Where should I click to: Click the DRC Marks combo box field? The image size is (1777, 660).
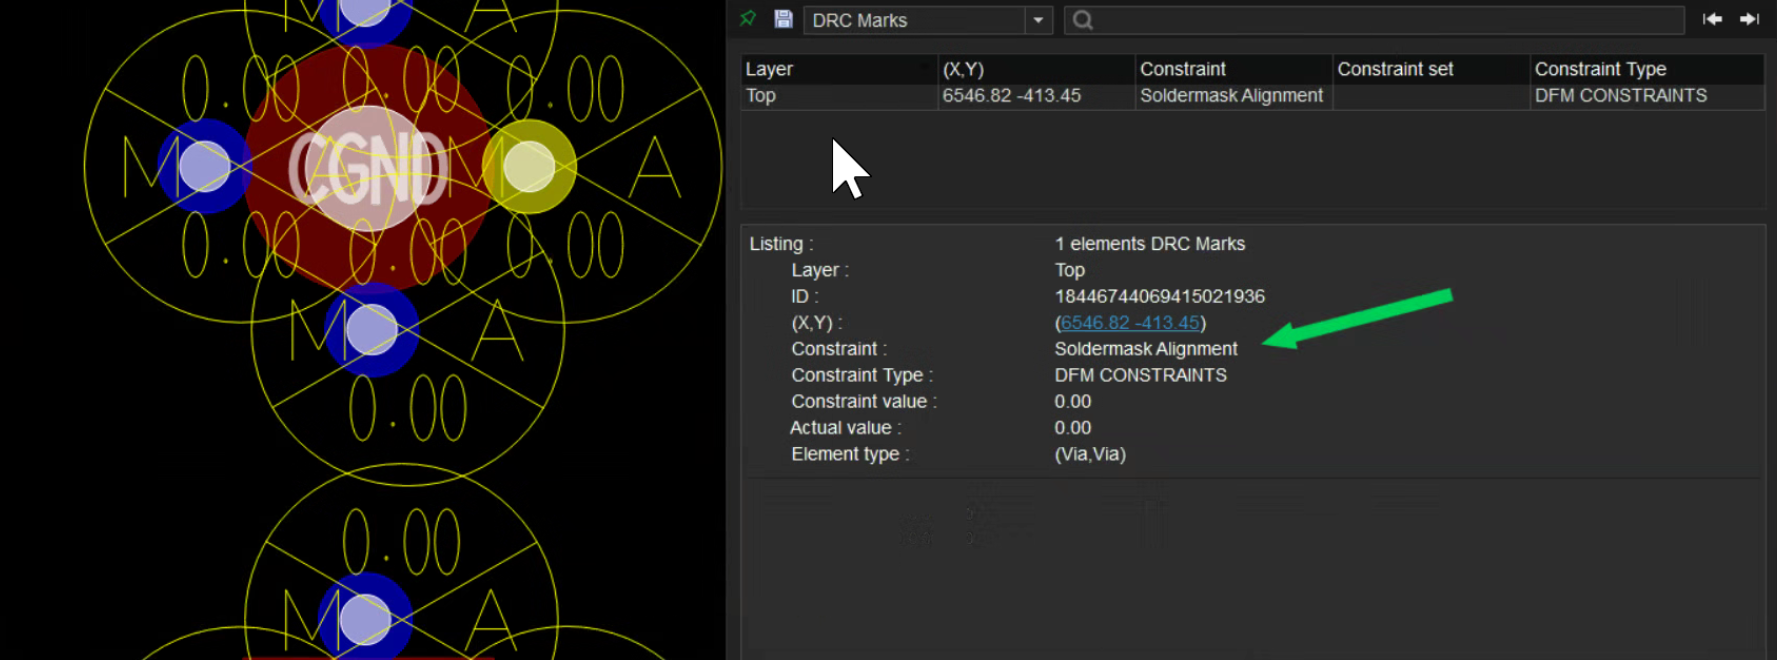point(914,20)
